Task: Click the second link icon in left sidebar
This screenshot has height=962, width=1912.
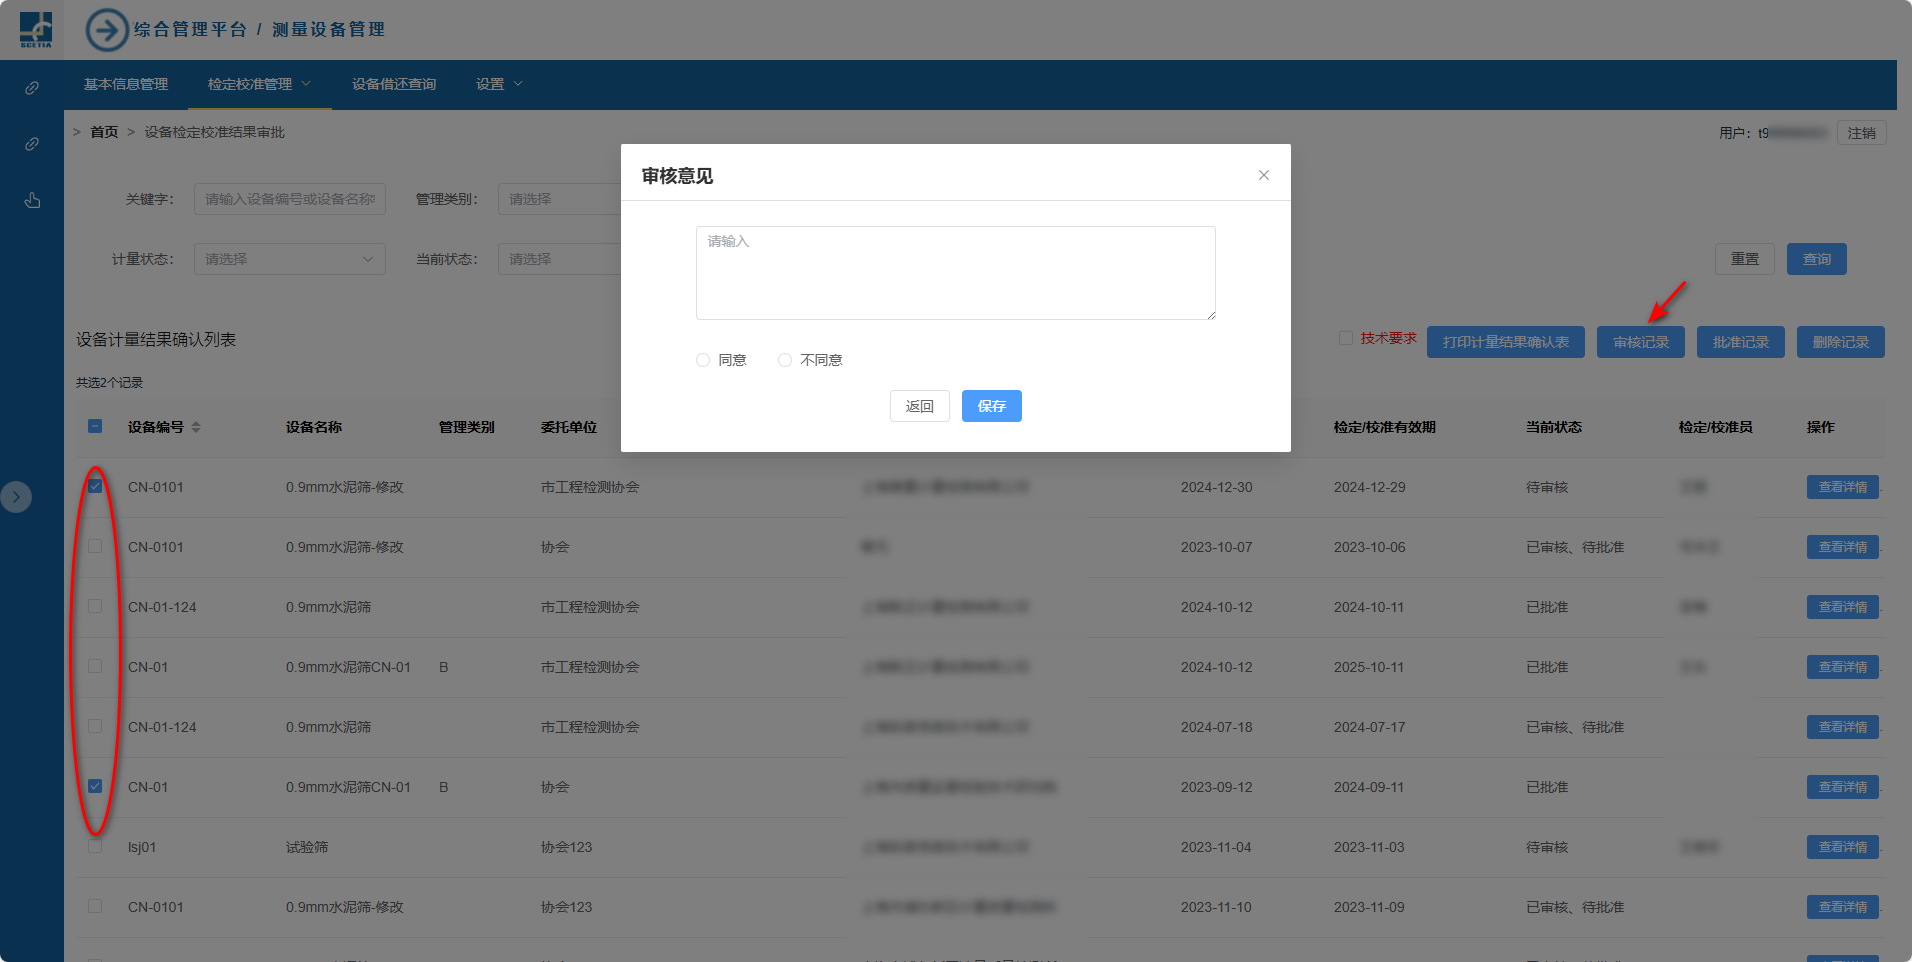Action: (32, 144)
